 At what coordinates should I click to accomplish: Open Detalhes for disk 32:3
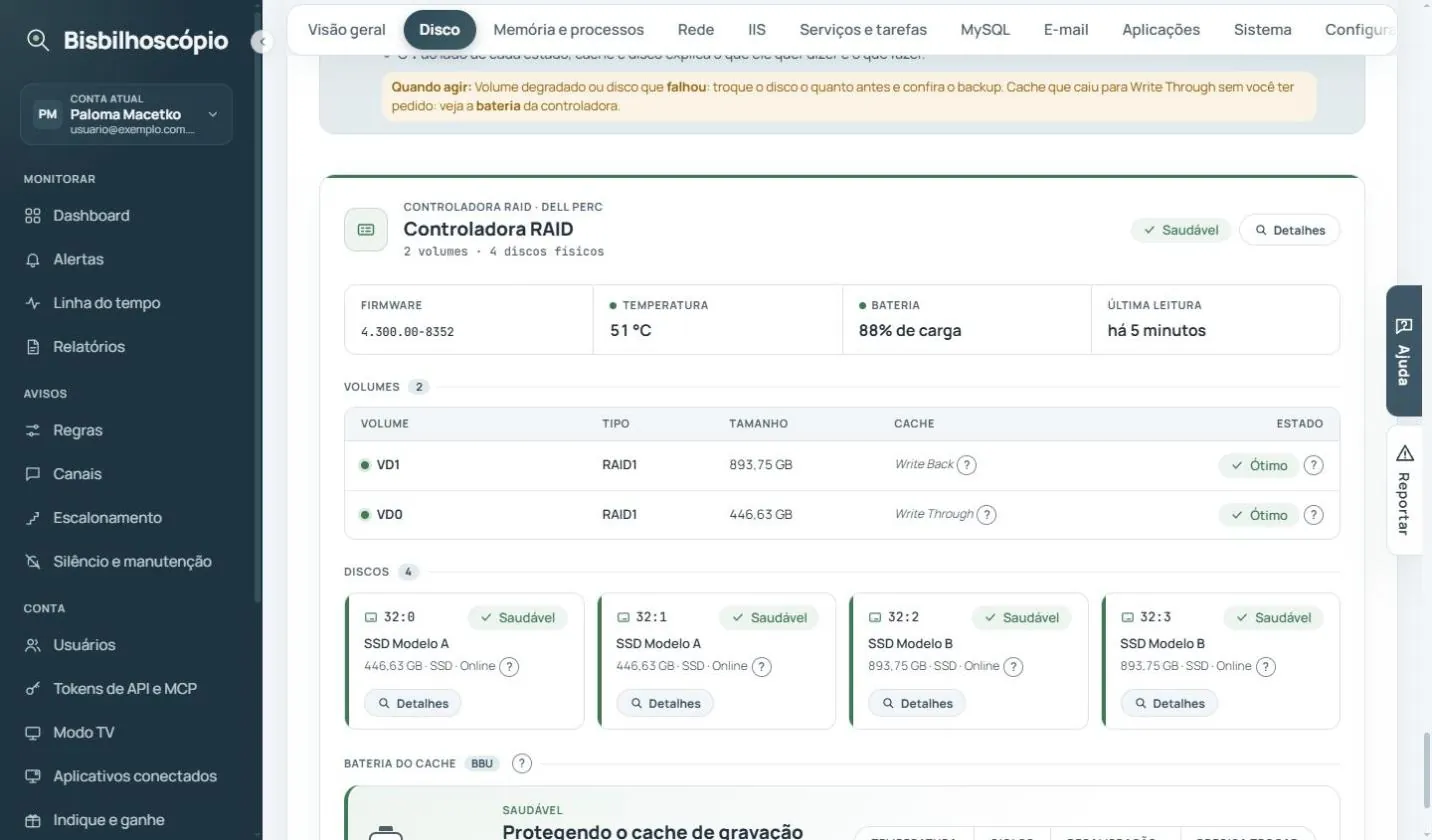(x=1169, y=703)
